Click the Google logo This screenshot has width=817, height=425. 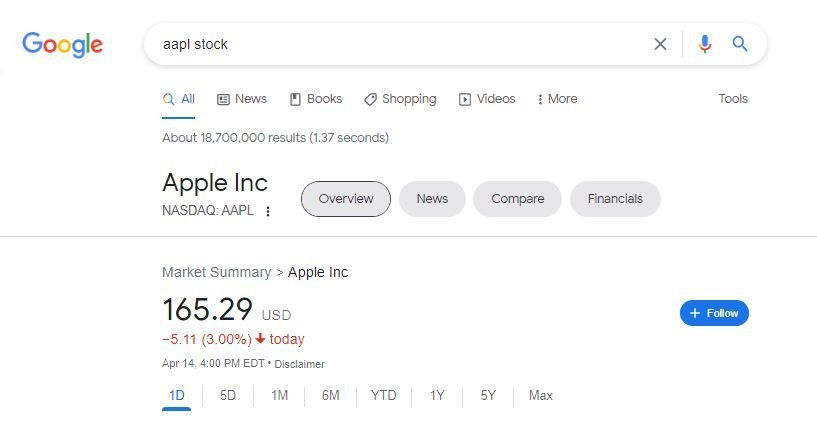pos(63,44)
